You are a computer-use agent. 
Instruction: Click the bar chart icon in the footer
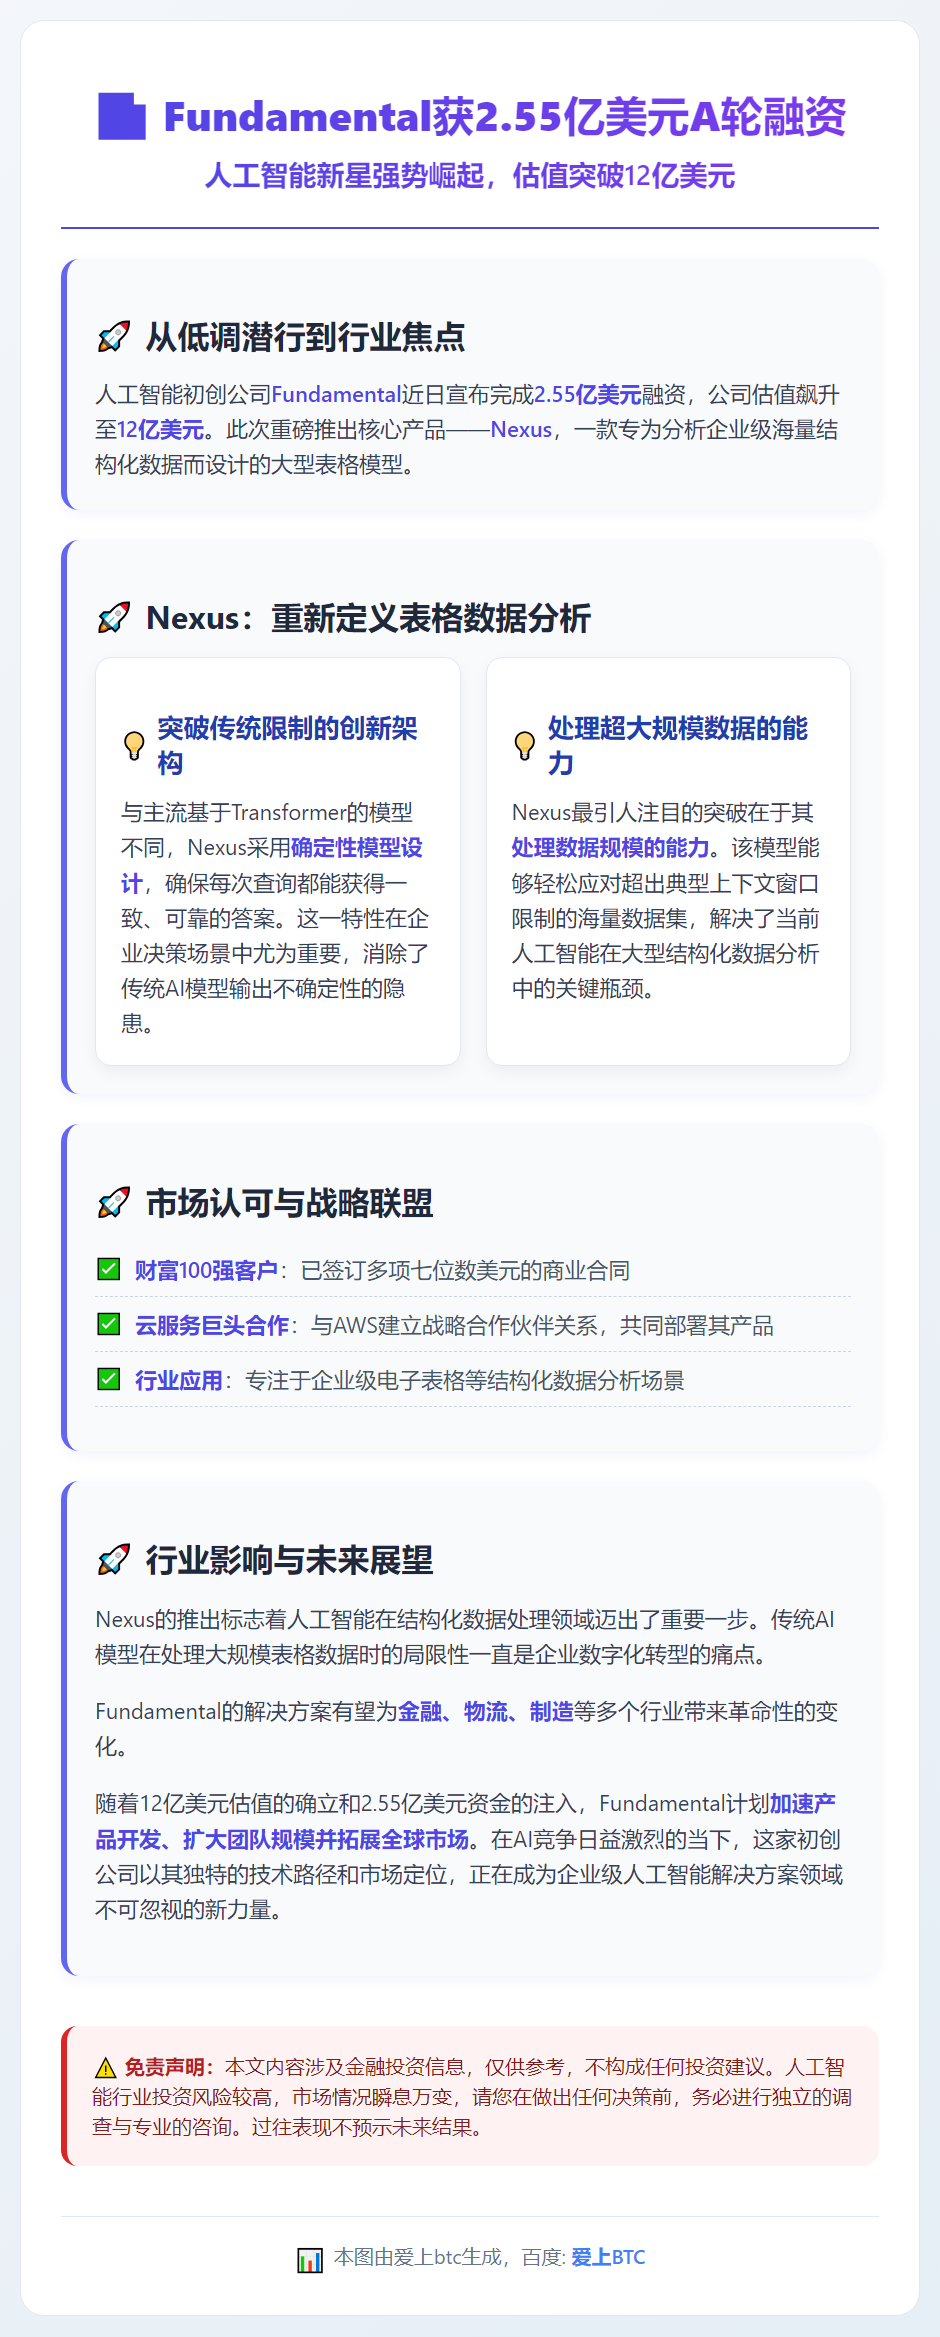pos(310,2258)
